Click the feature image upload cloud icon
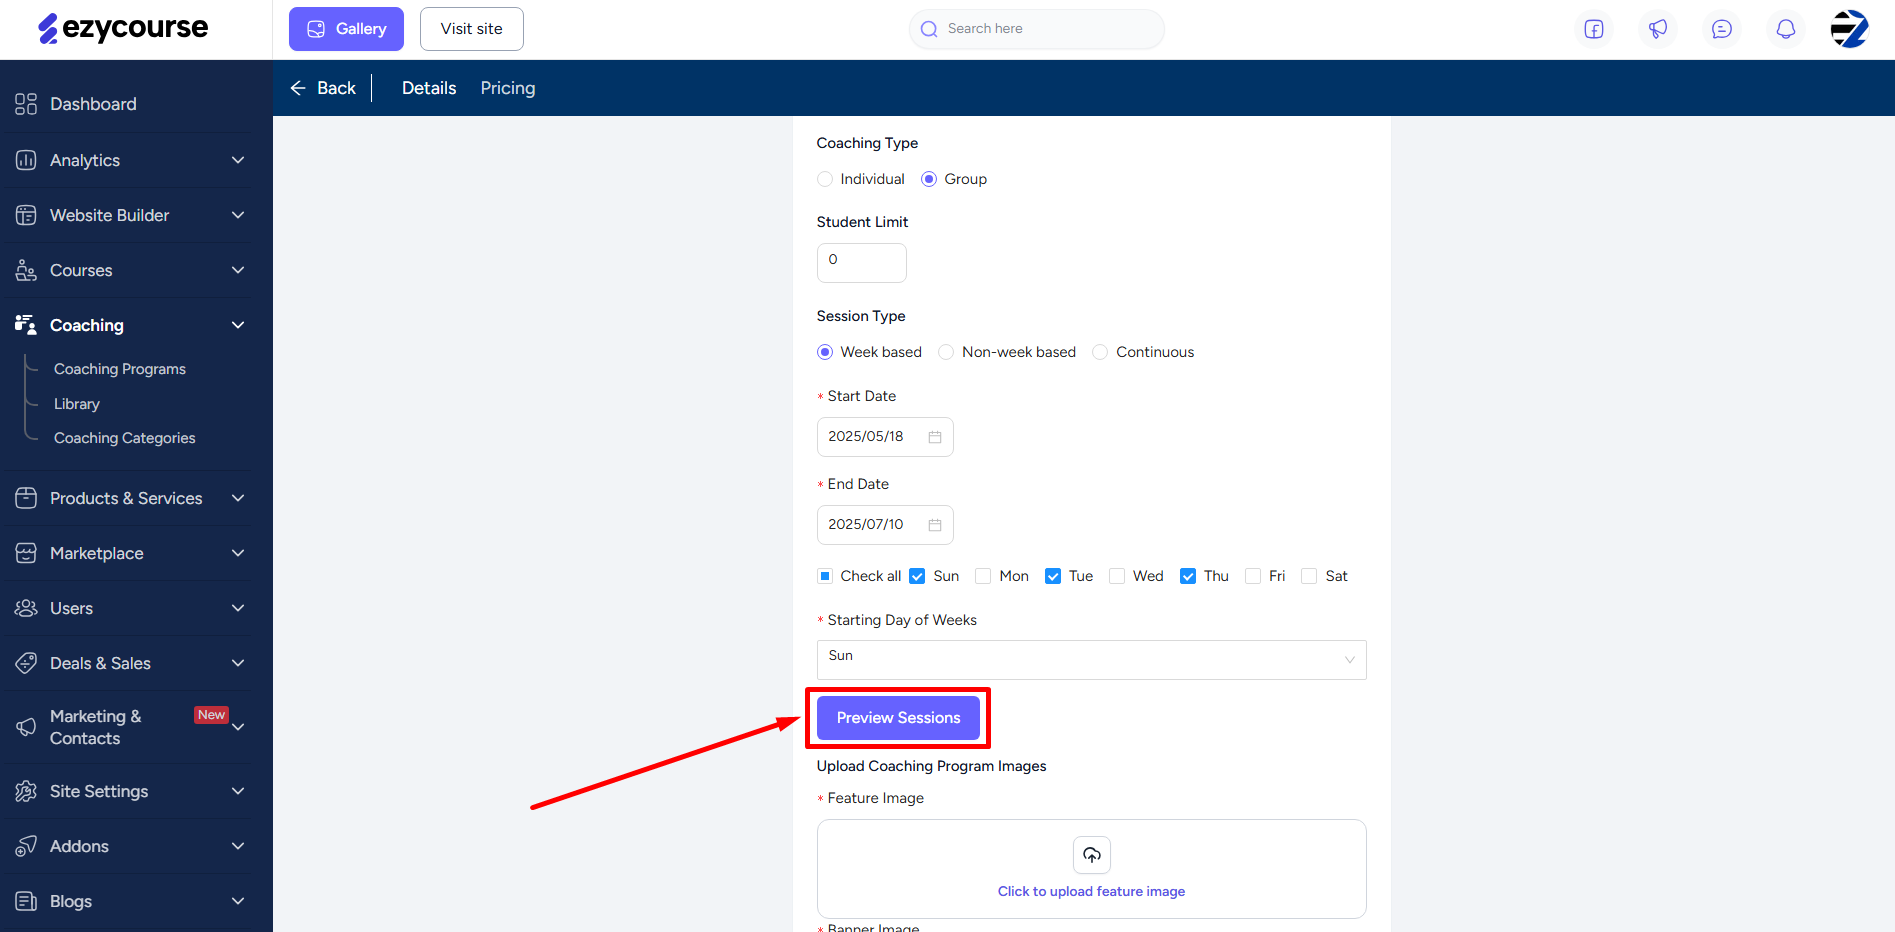This screenshot has height=932, width=1895. click(x=1092, y=855)
